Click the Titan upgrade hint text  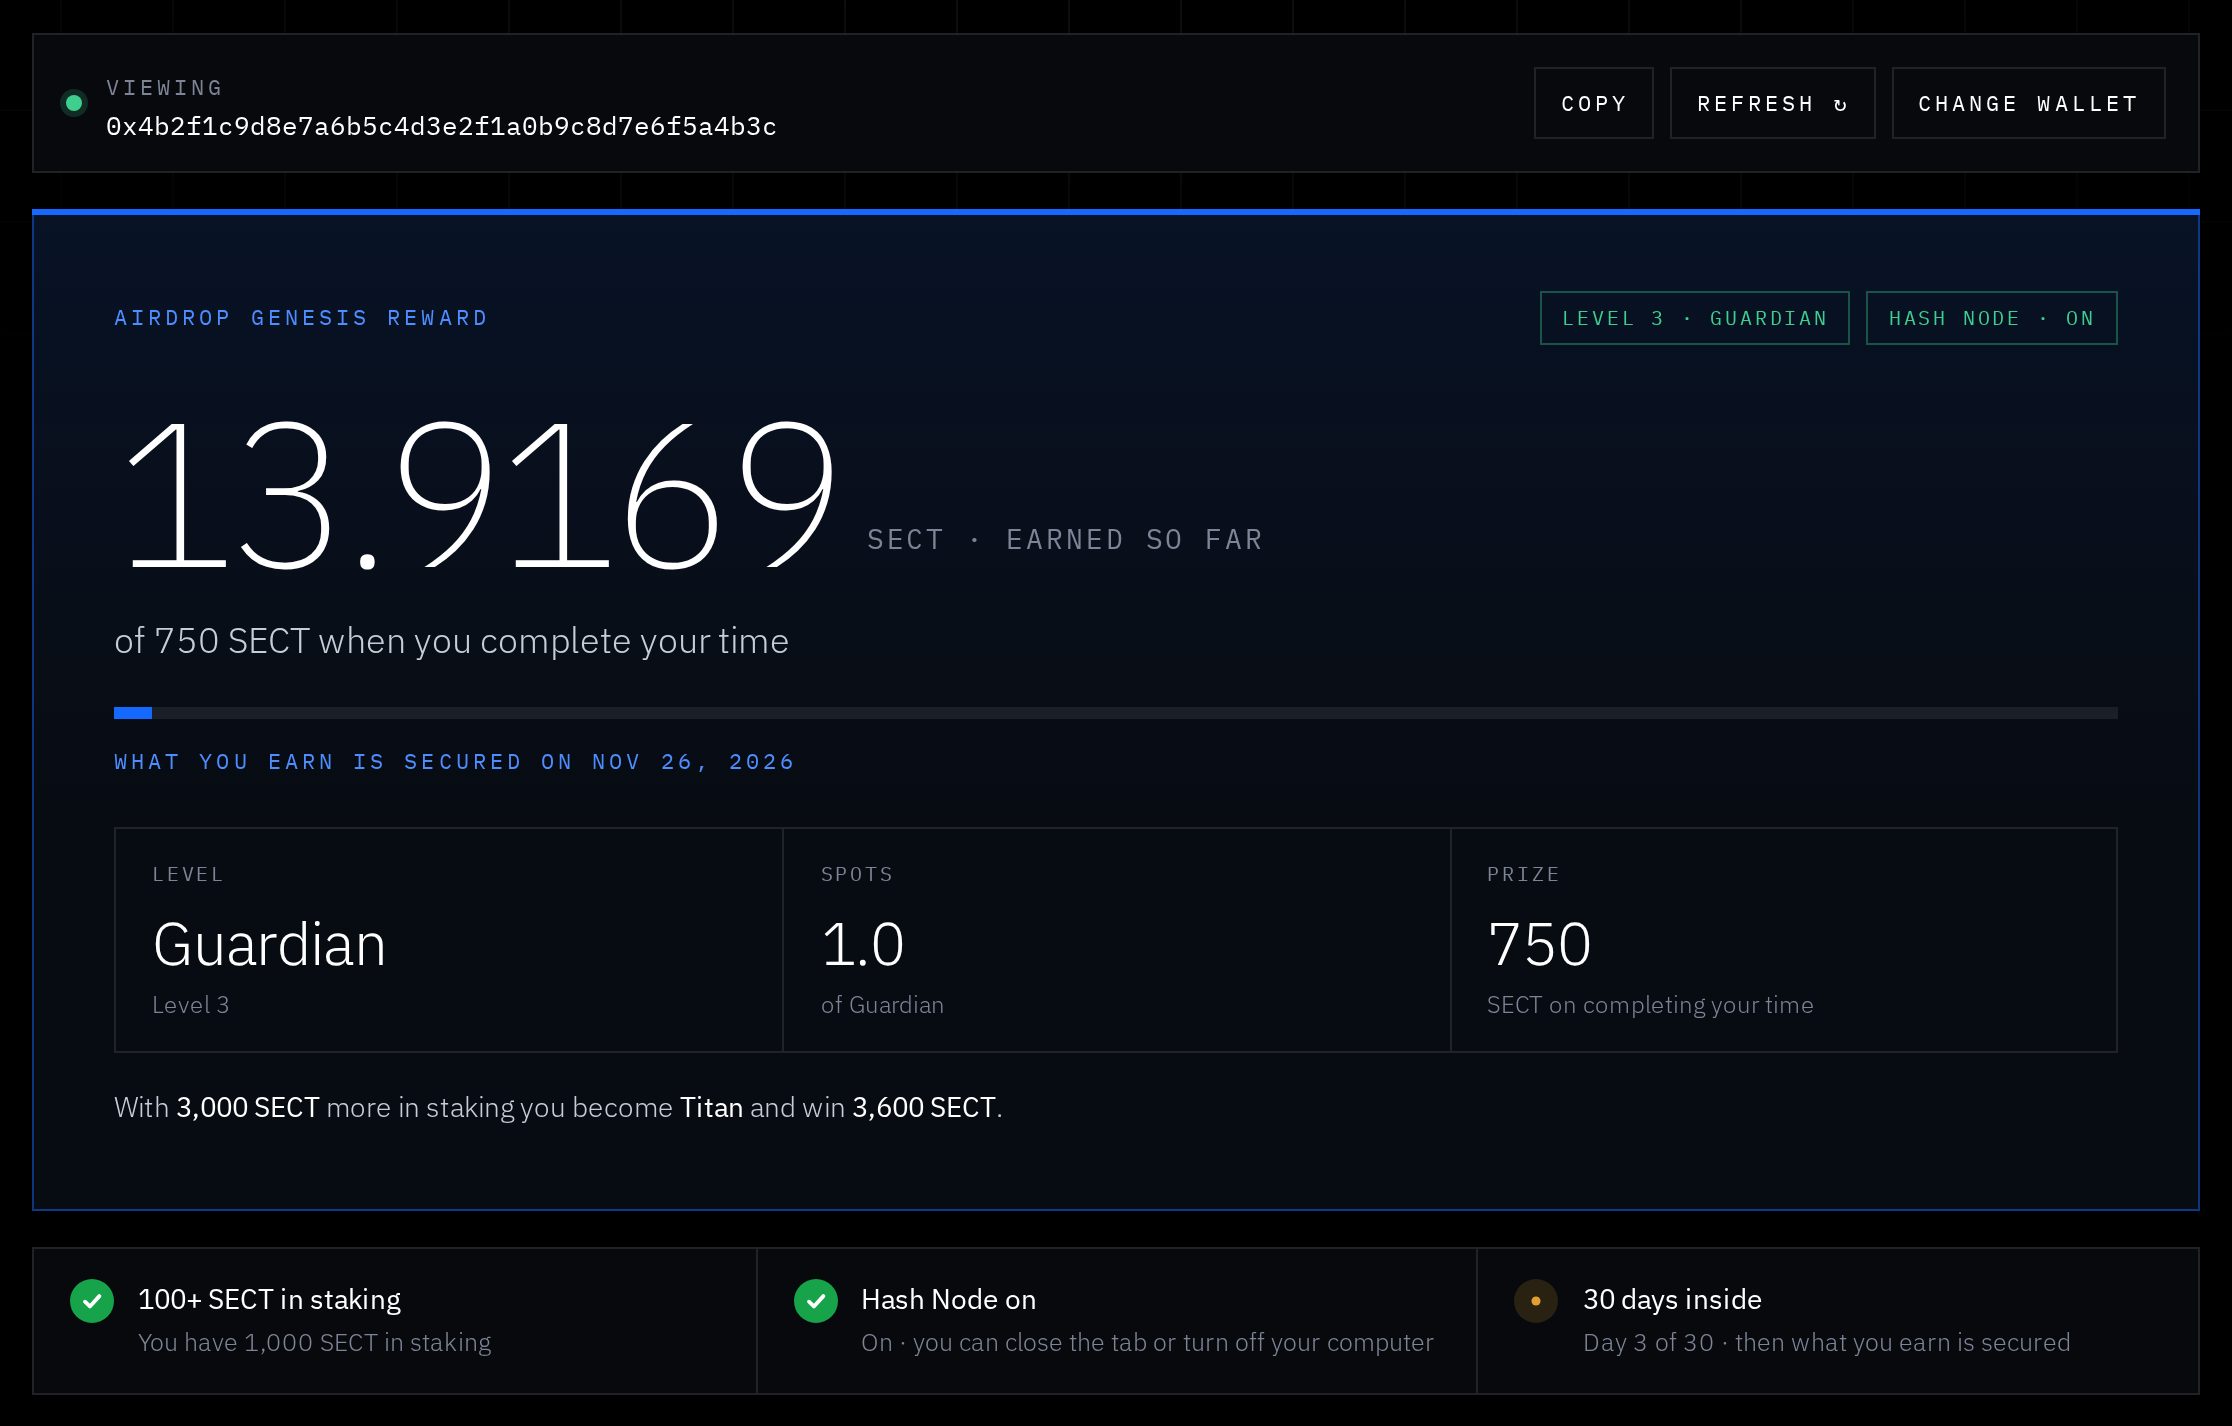558,1107
